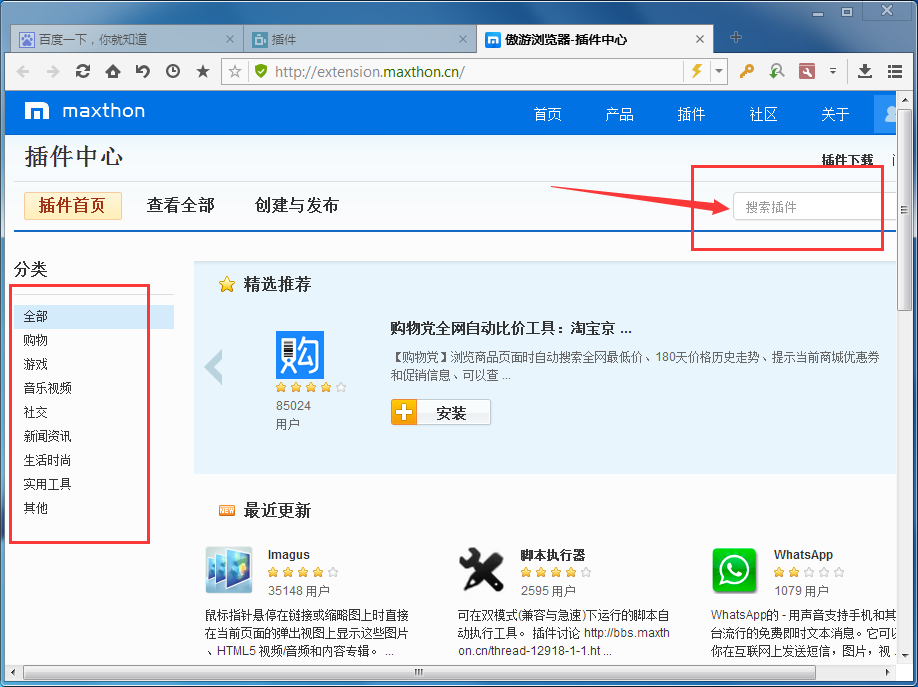The height and width of the screenshot is (687, 918).
Task: Select the 傲游浏览器-插件中心 tab
Action: (595, 39)
